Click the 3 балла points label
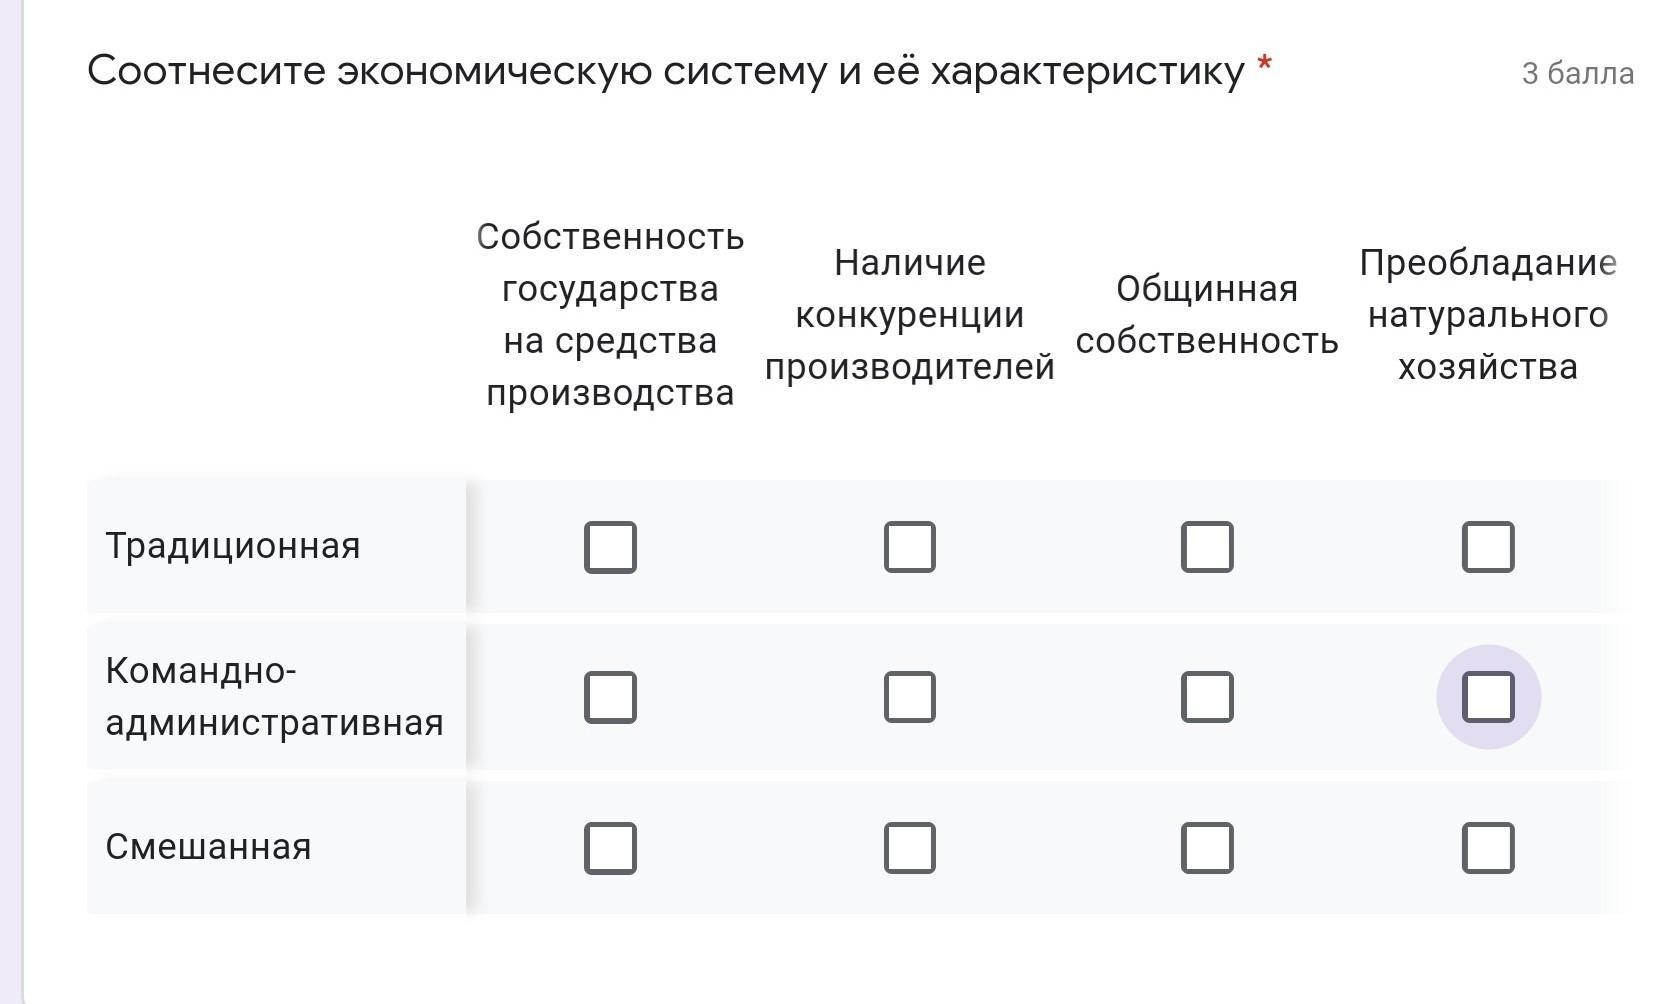Screen dimensions: 1677x1004 pyautogui.click(x=1578, y=73)
